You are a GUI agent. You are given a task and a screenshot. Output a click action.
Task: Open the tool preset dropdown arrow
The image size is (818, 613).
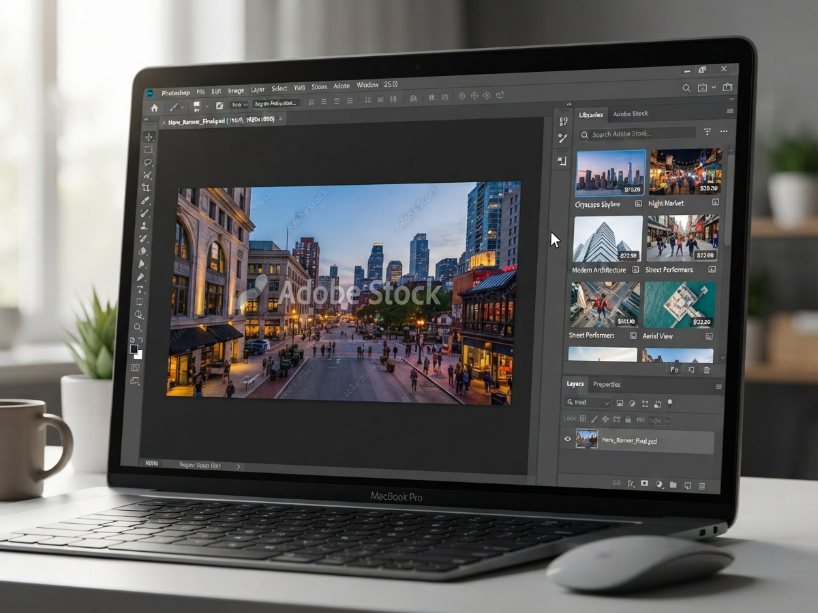point(182,107)
